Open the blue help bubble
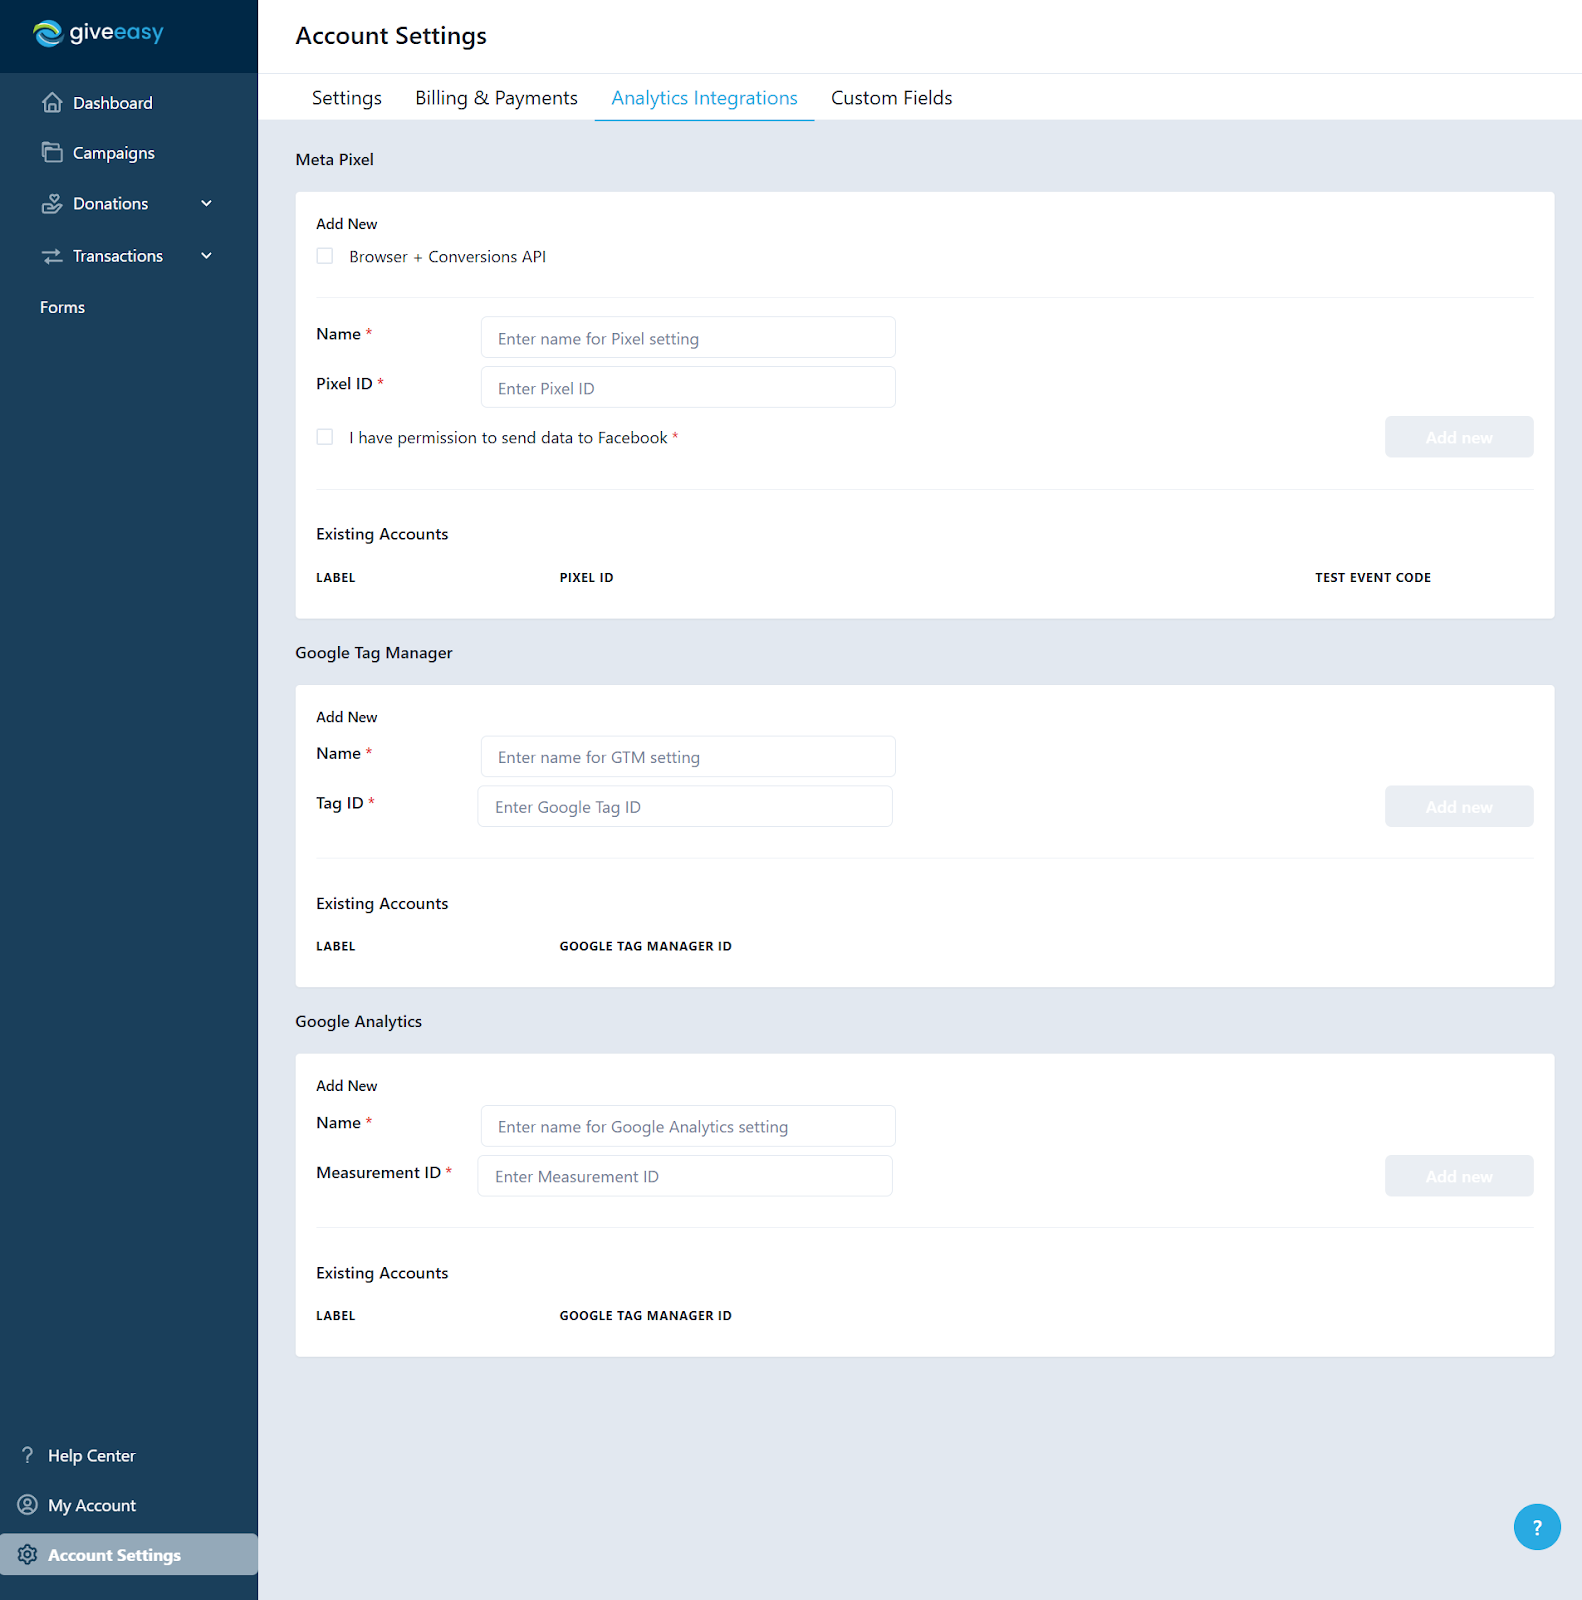 pyautogui.click(x=1537, y=1527)
